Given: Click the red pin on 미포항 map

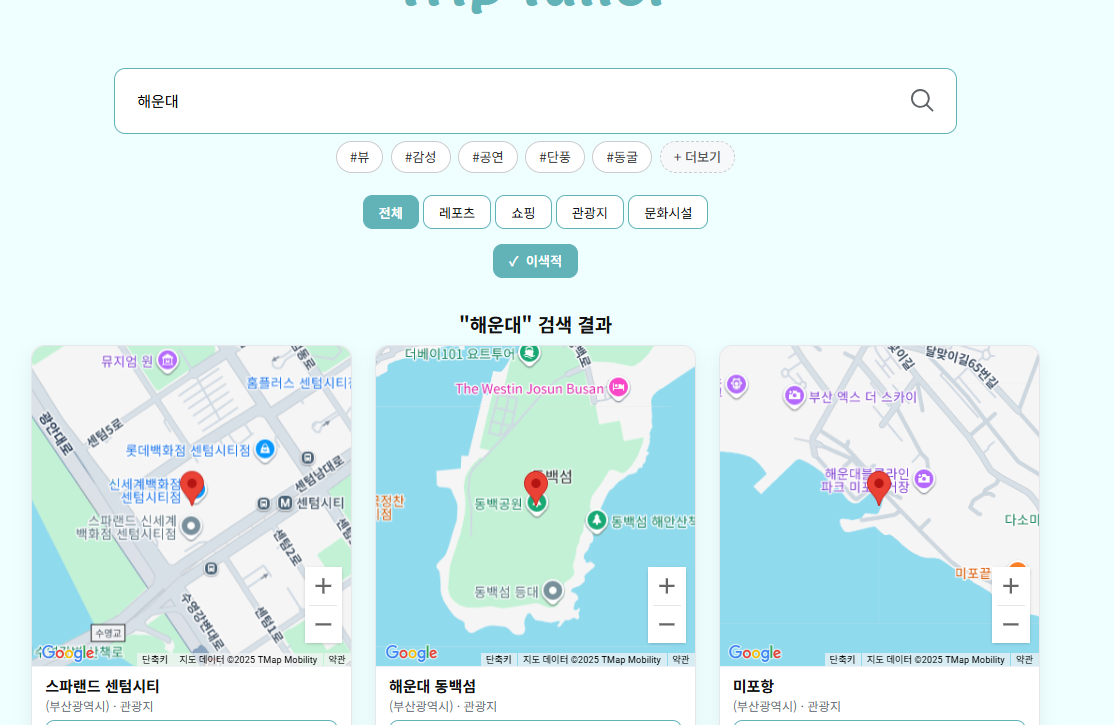Looking at the screenshot, I should [x=879, y=483].
